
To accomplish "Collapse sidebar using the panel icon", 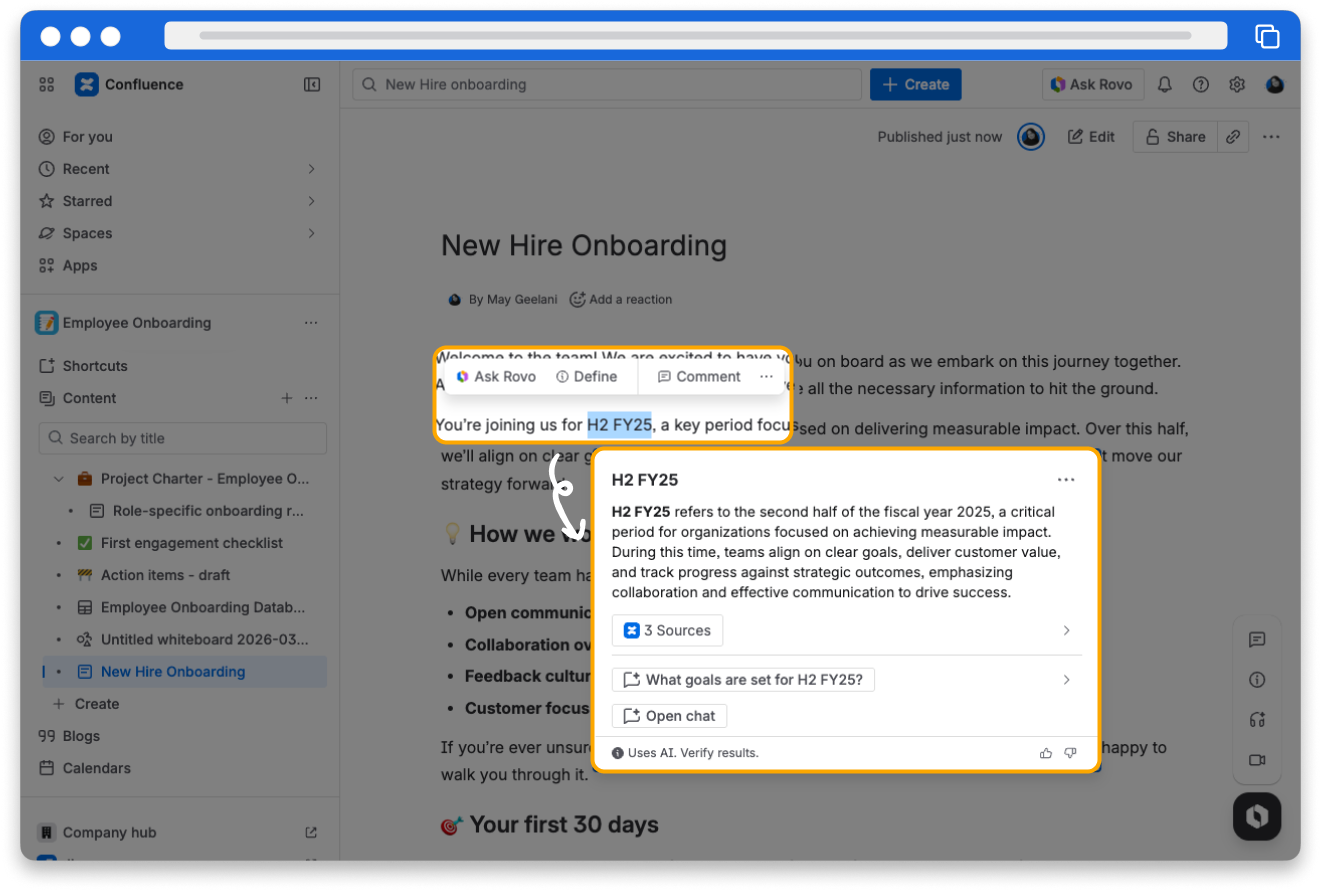I will point(312,85).
